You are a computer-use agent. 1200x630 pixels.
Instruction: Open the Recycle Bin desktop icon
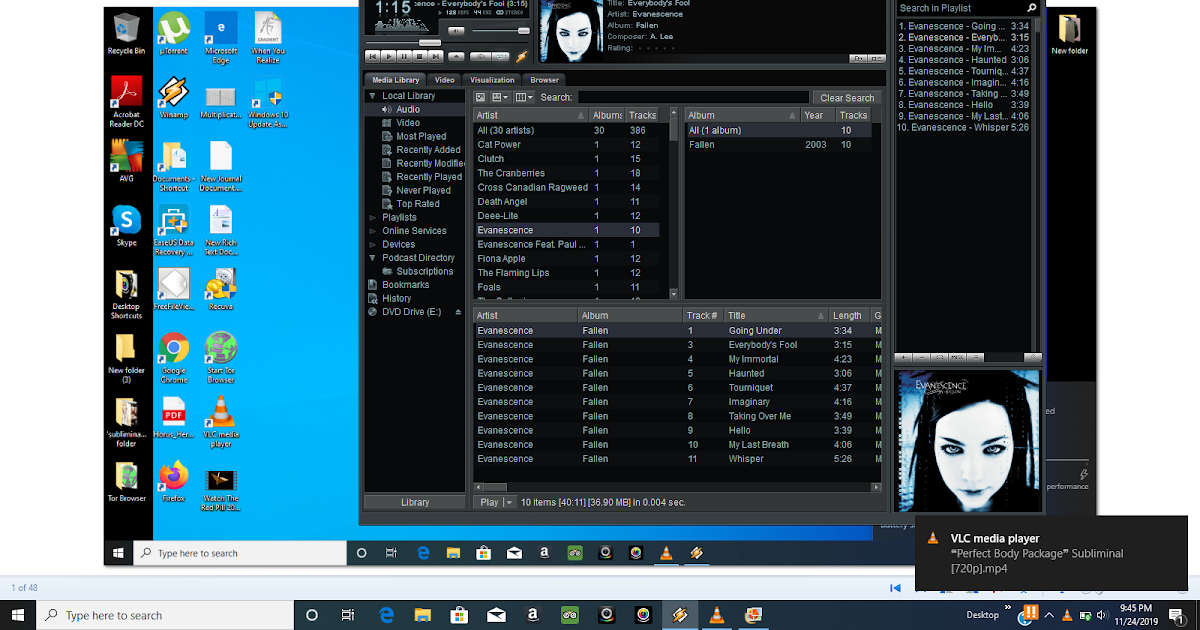(x=127, y=34)
